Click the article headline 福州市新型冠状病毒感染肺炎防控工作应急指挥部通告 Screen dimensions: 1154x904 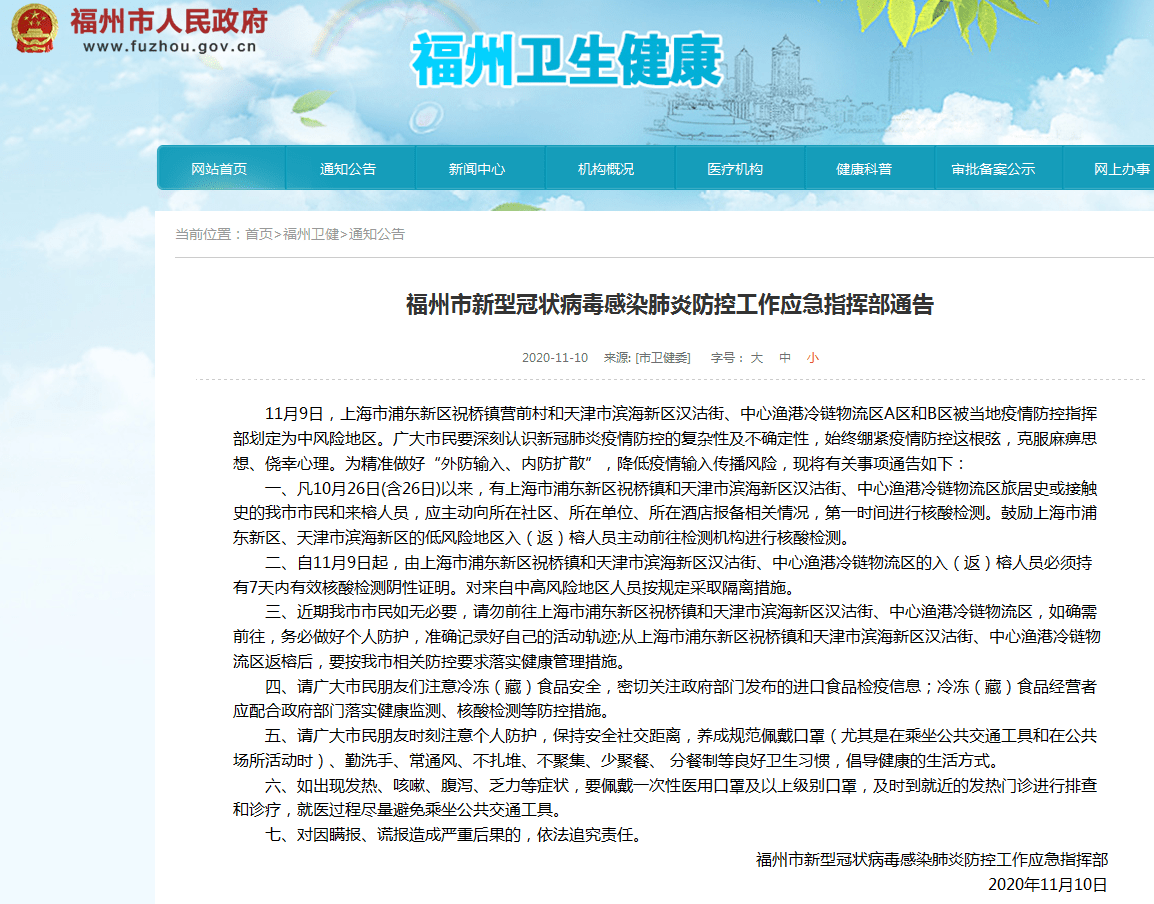click(x=670, y=304)
